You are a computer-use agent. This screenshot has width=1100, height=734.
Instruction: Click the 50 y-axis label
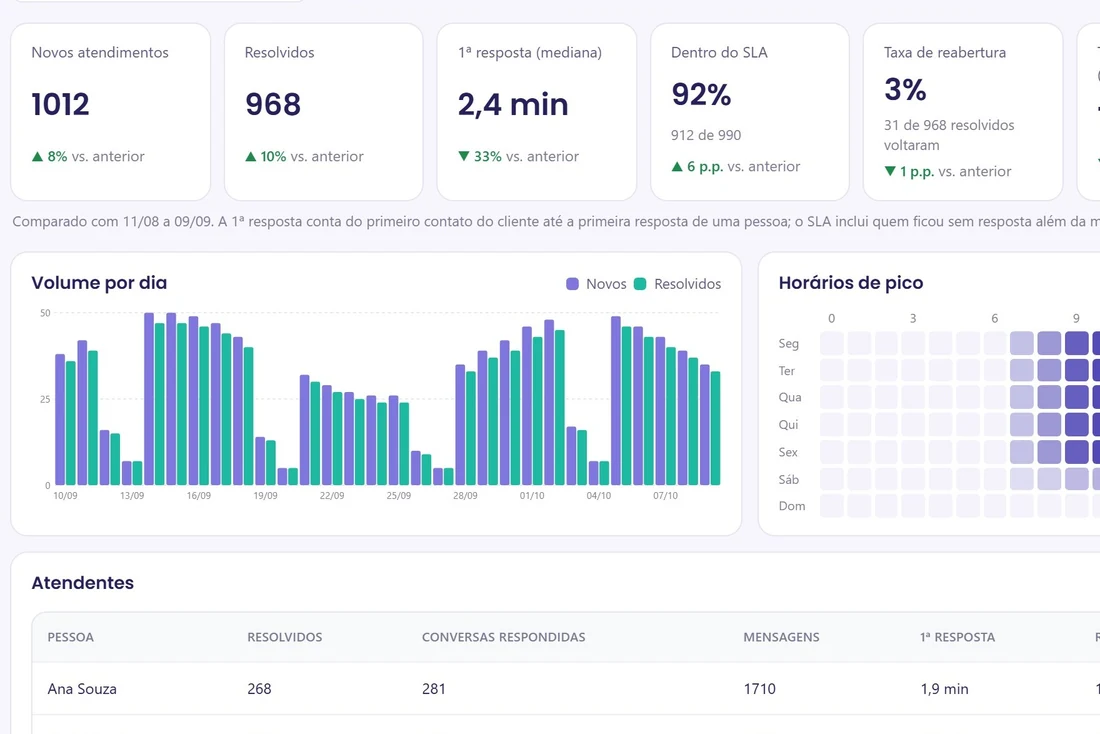[45, 313]
